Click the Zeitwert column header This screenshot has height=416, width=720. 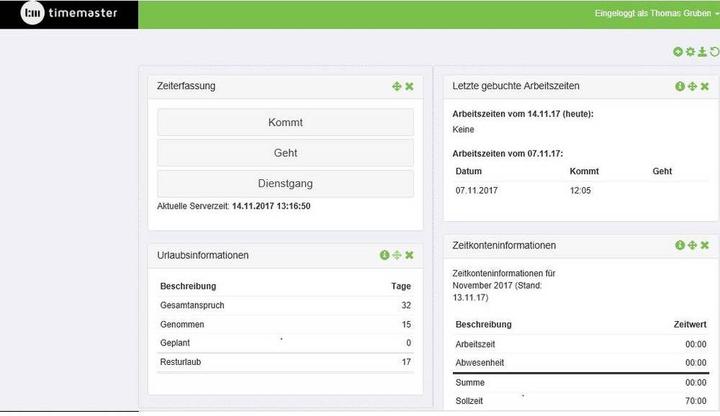point(690,325)
